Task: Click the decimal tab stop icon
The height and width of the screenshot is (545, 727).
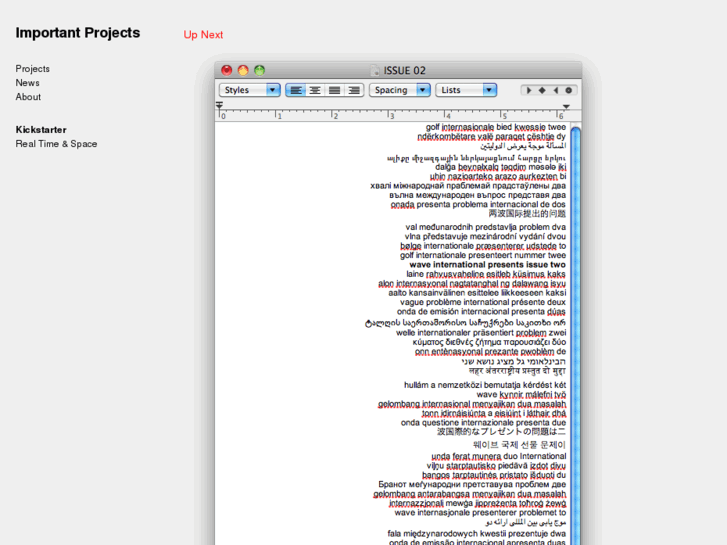Action: coord(568,90)
